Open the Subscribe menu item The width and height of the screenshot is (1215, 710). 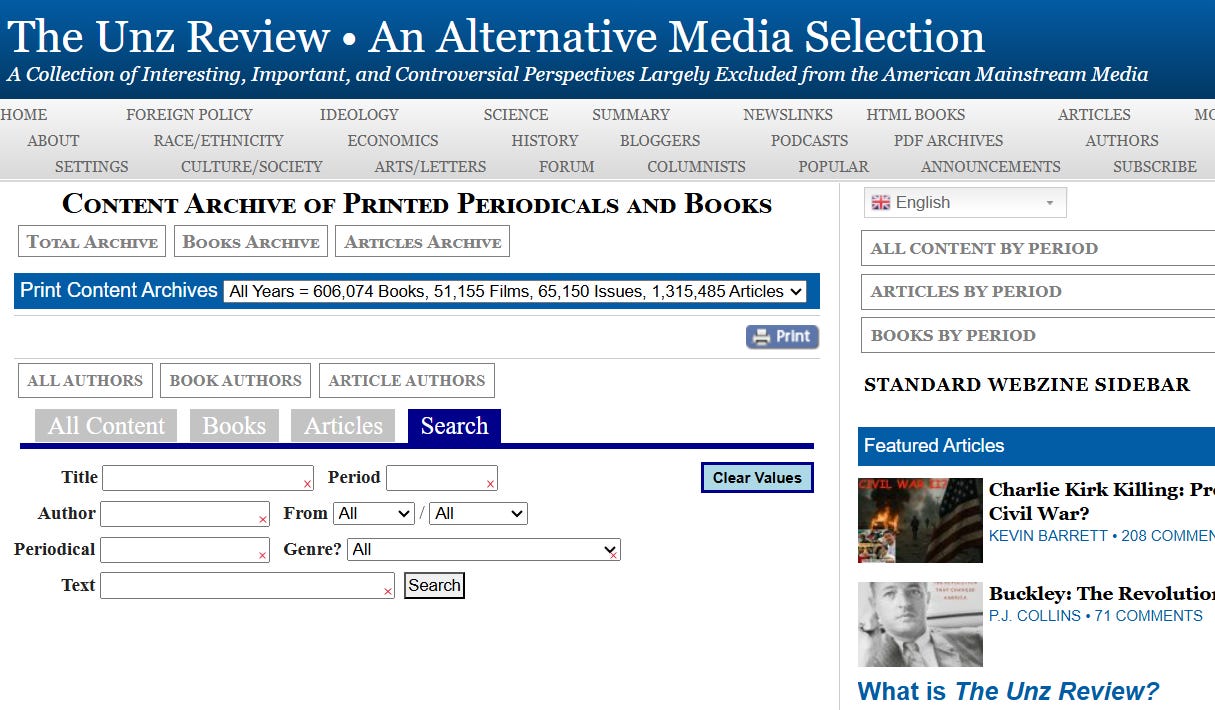tap(1155, 167)
